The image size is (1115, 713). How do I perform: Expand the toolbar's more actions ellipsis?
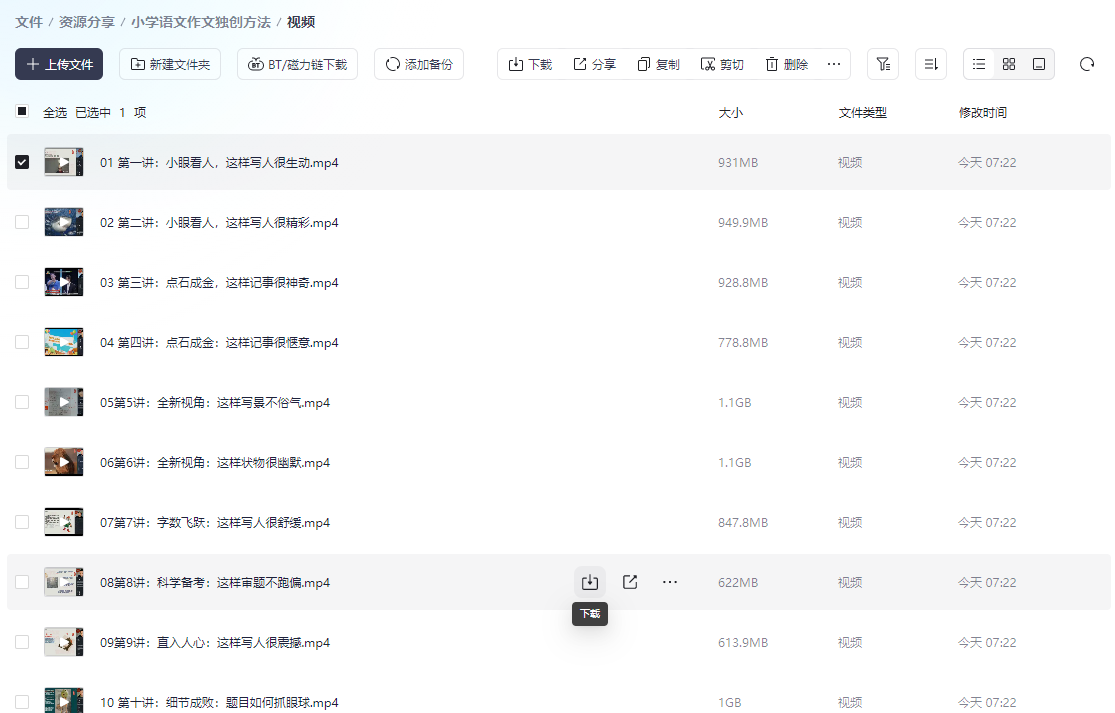[x=834, y=64]
